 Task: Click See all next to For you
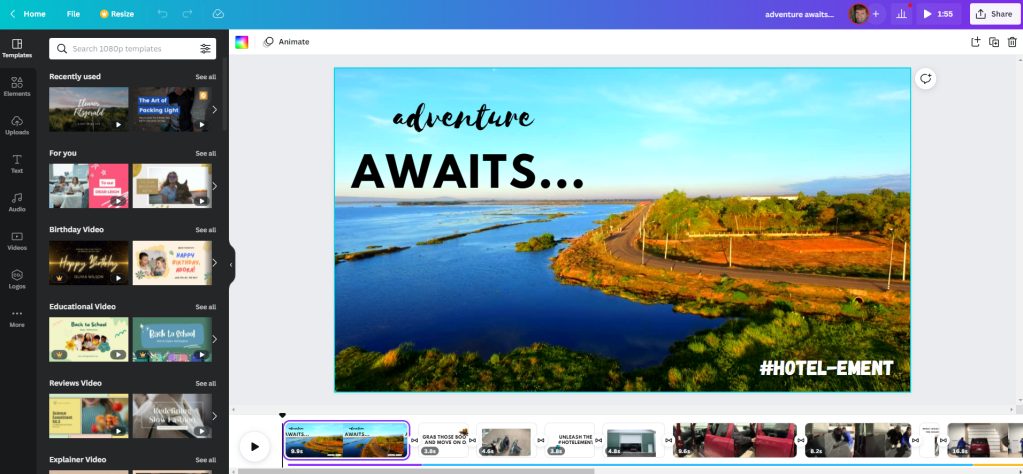click(205, 153)
